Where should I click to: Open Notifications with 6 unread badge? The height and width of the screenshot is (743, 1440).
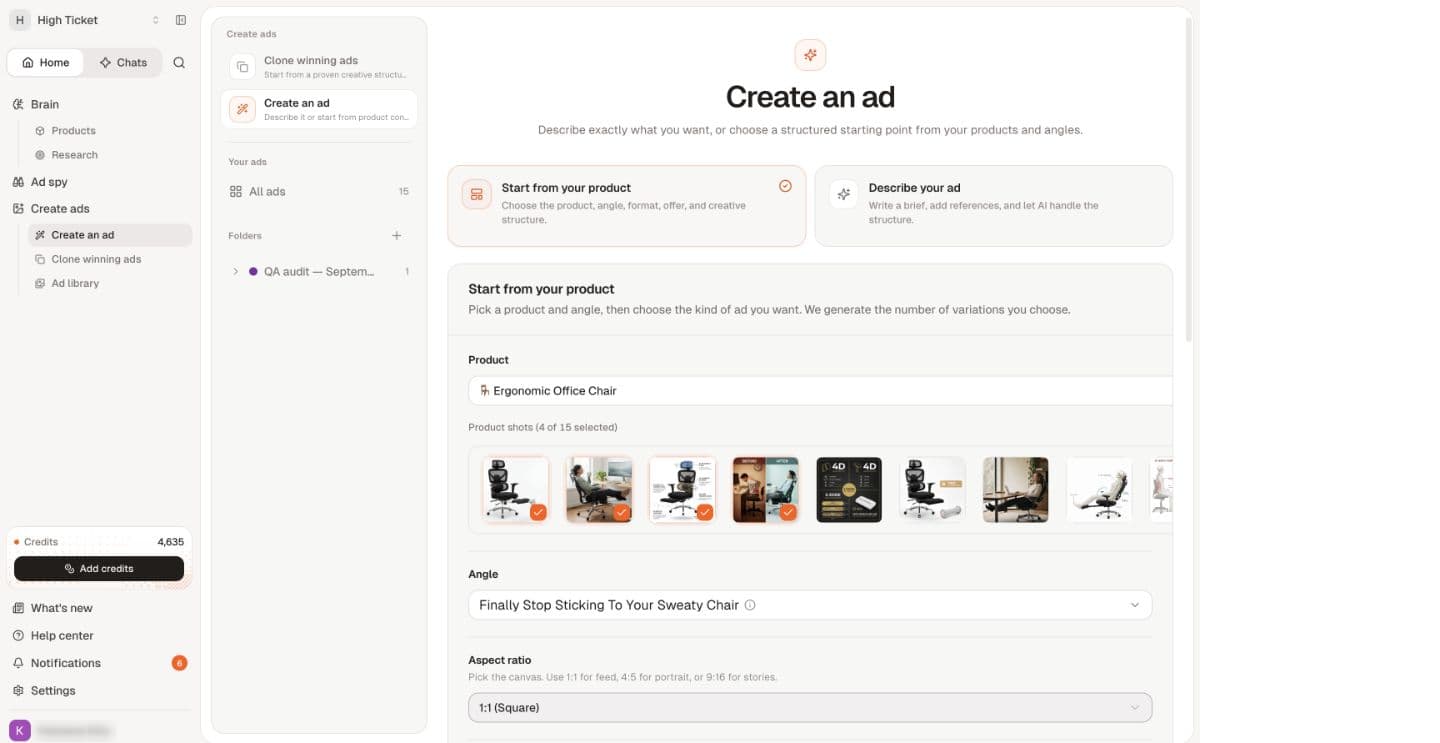pos(100,663)
